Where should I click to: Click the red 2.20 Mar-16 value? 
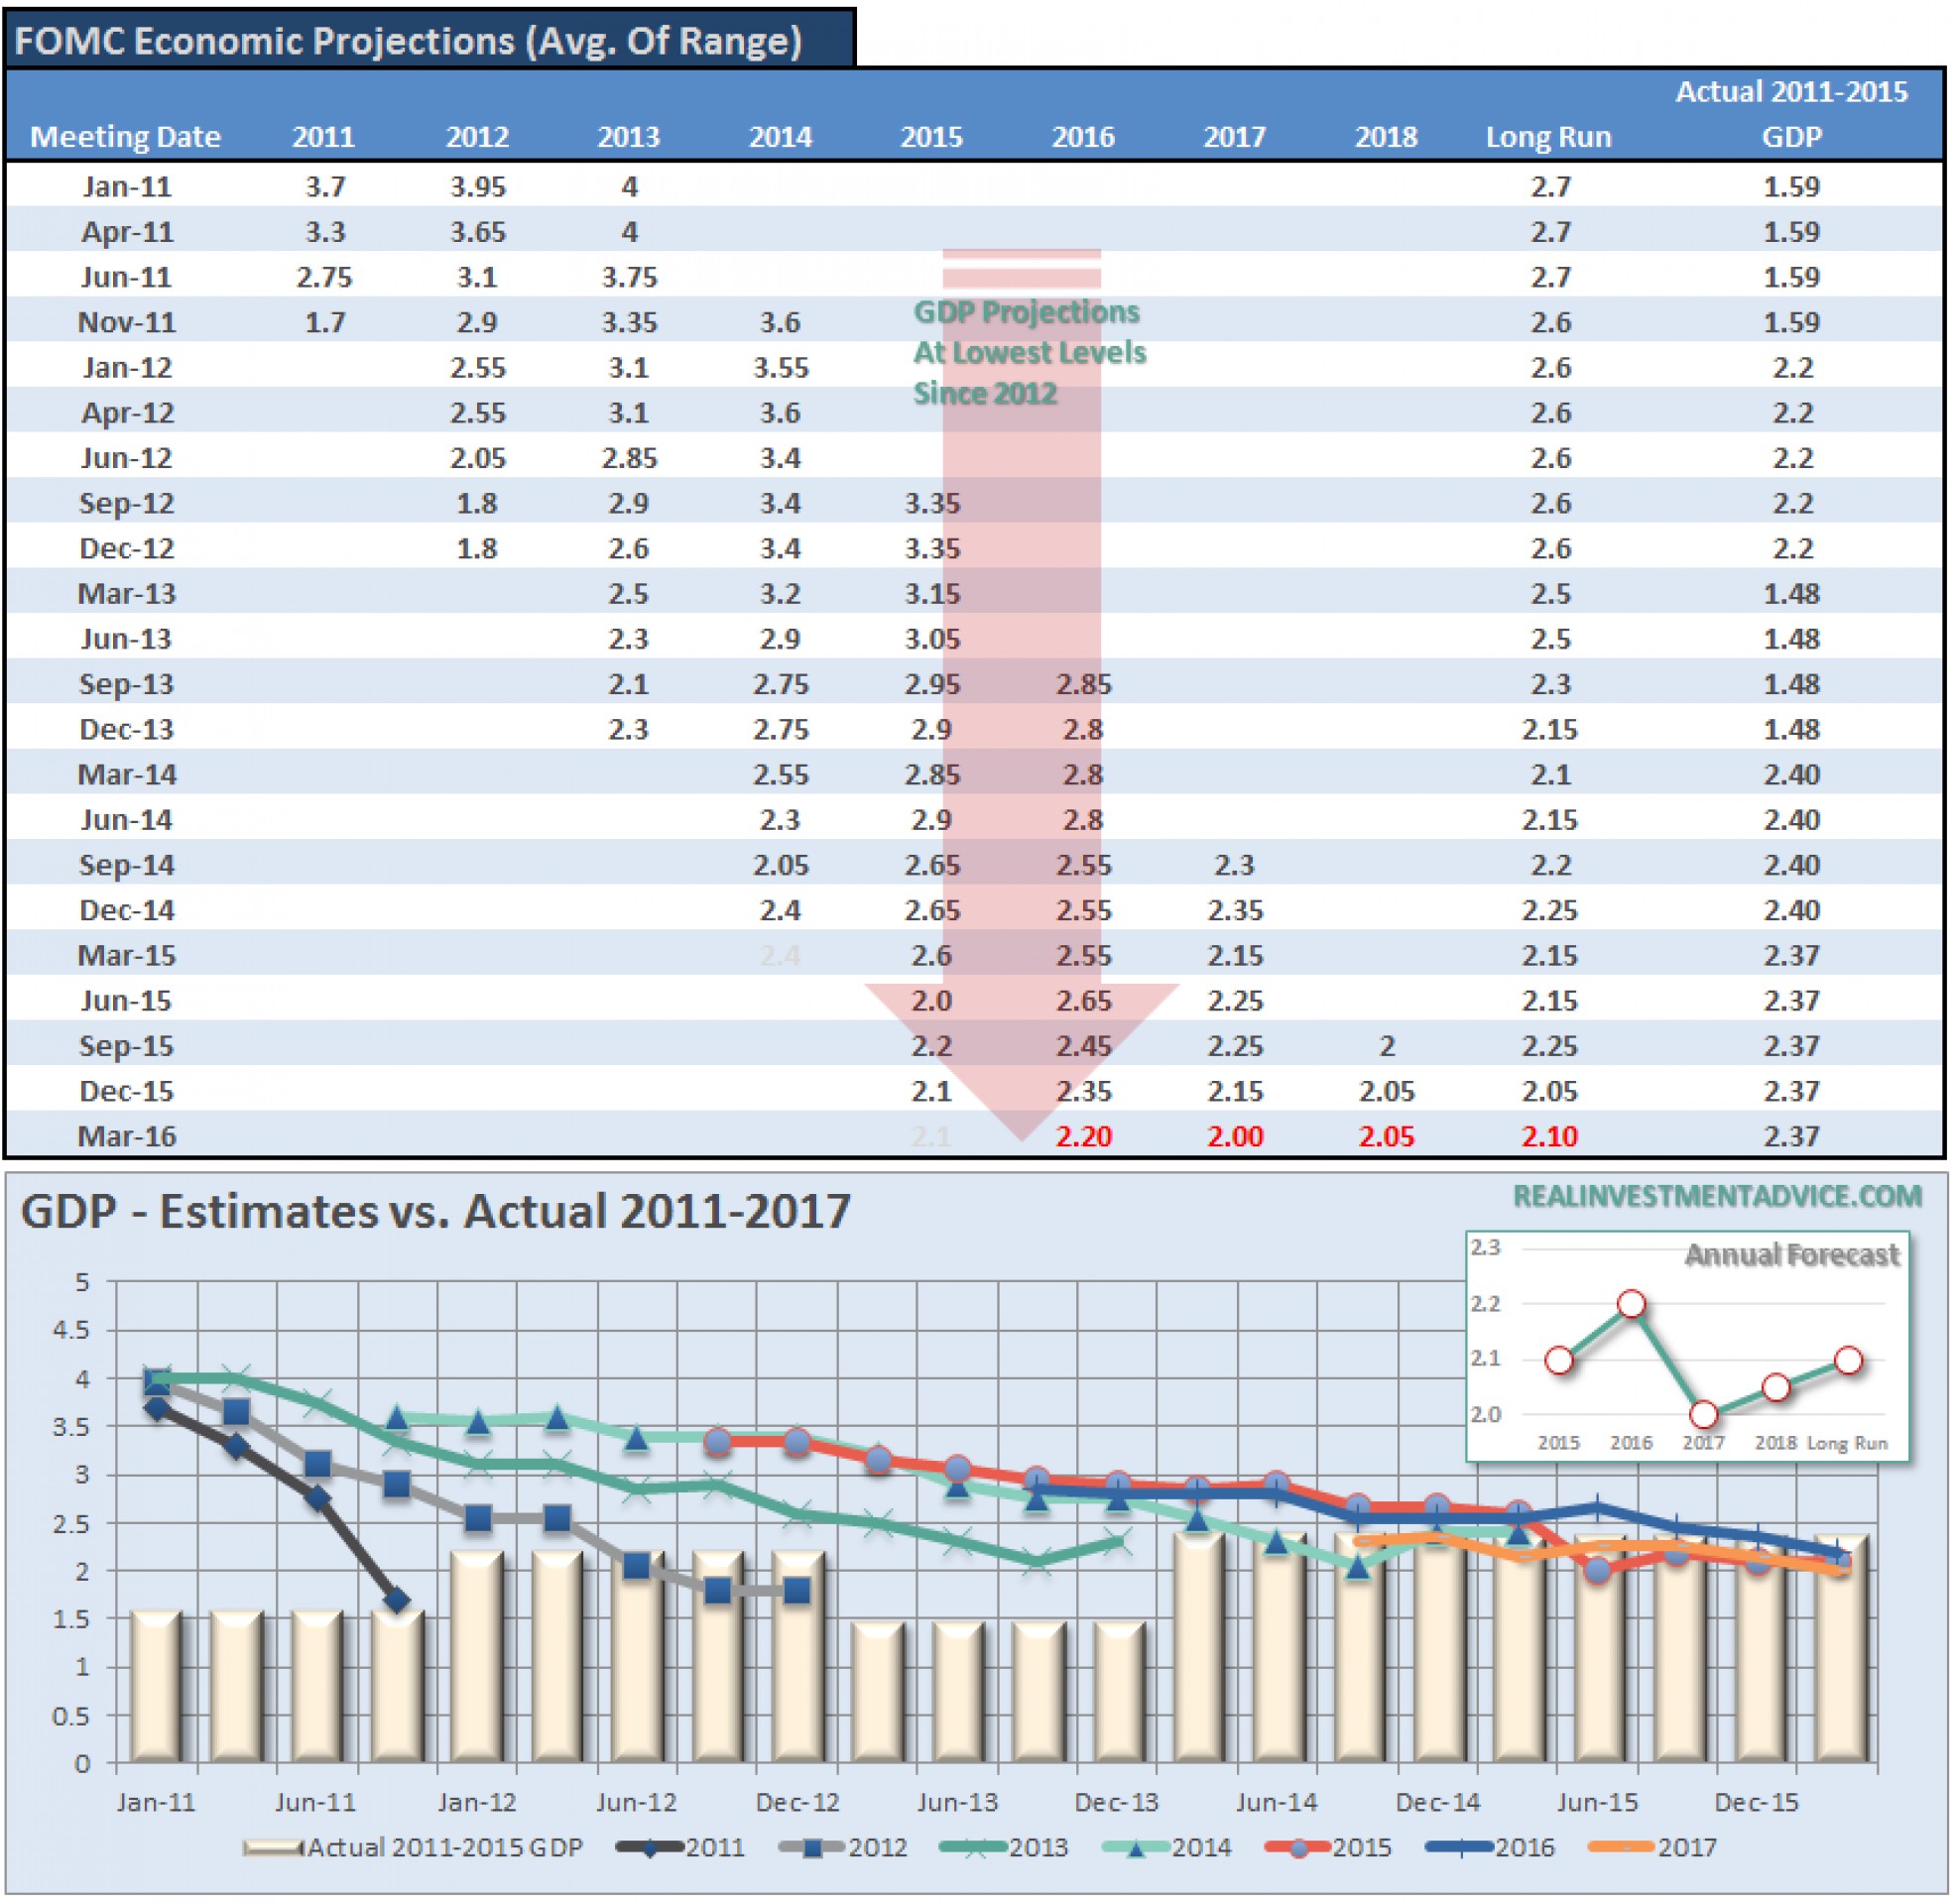pos(1084,1137)
